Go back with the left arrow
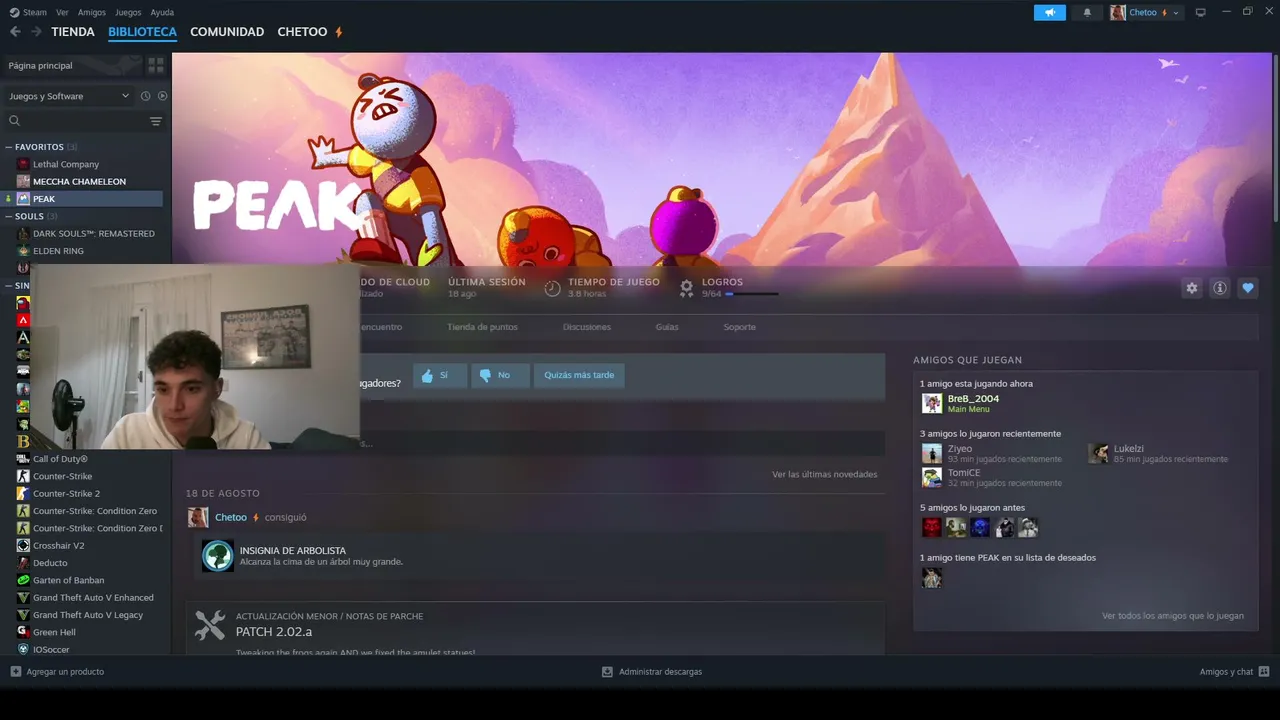 [15, 32]
